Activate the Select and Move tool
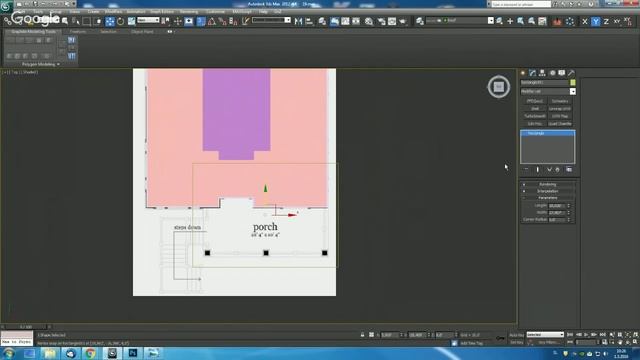640x360 pixels. tap(110, 21)
